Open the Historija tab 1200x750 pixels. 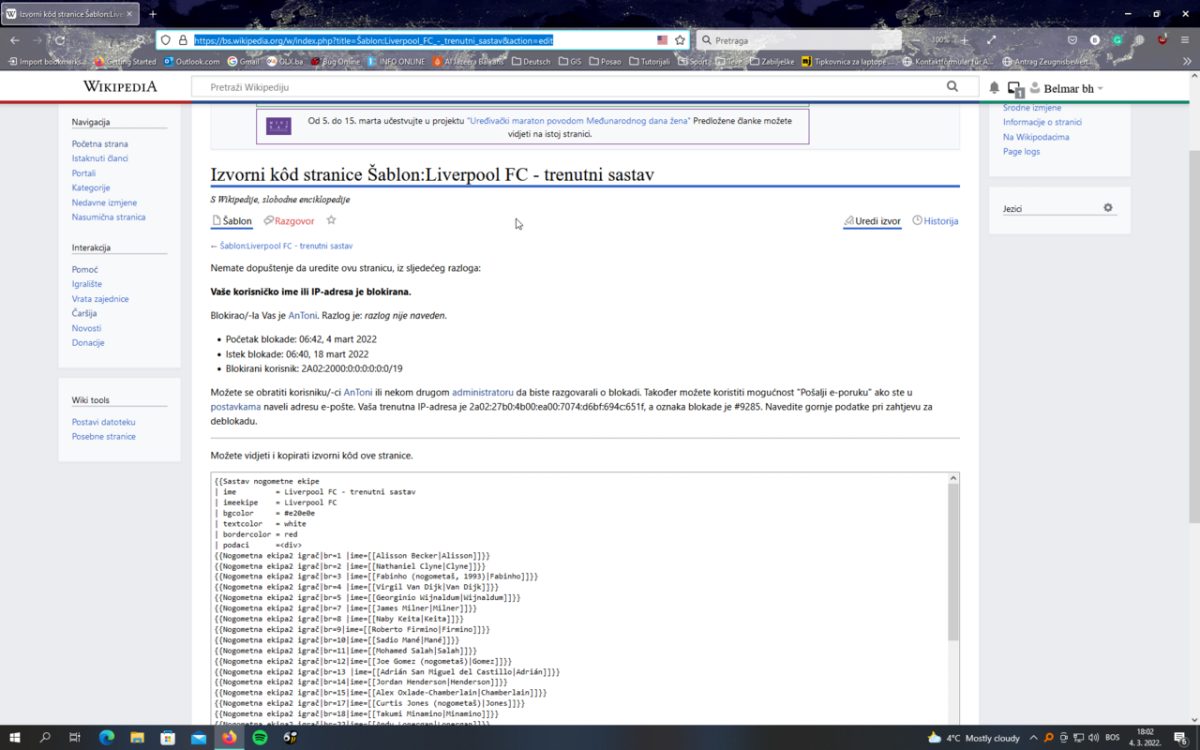935,221
